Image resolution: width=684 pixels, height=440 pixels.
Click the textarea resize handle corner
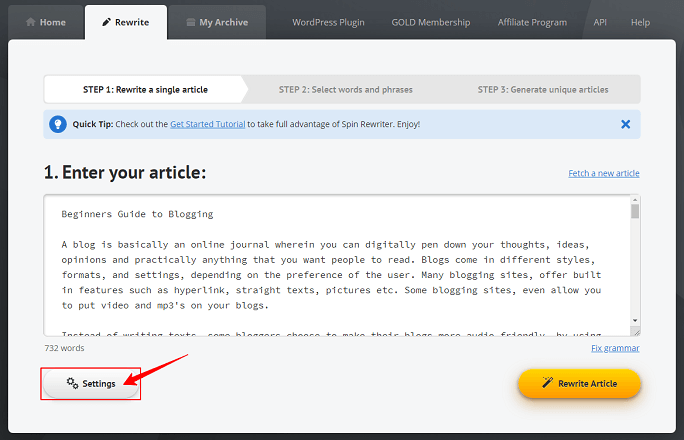coord(636,332)
